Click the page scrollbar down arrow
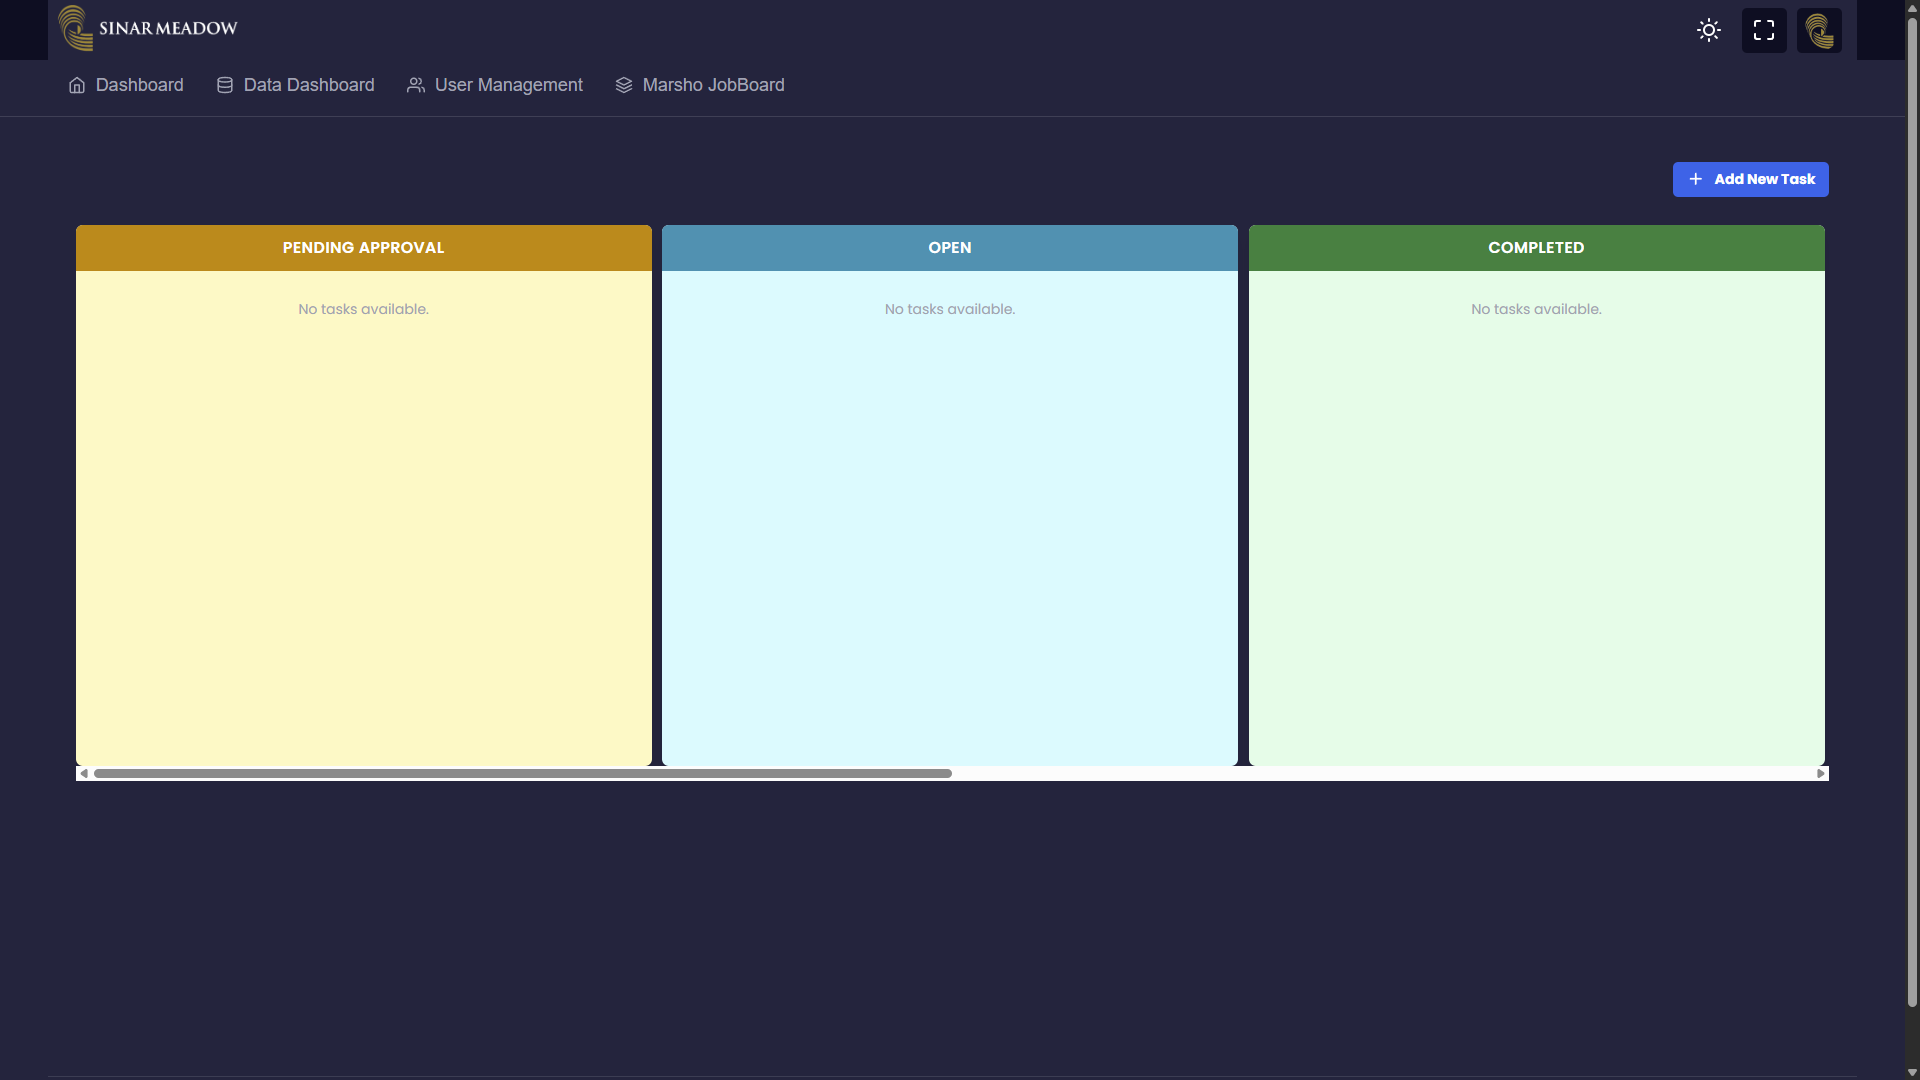Viewport: 1920px width, 1080px height. point(1912,1072)
